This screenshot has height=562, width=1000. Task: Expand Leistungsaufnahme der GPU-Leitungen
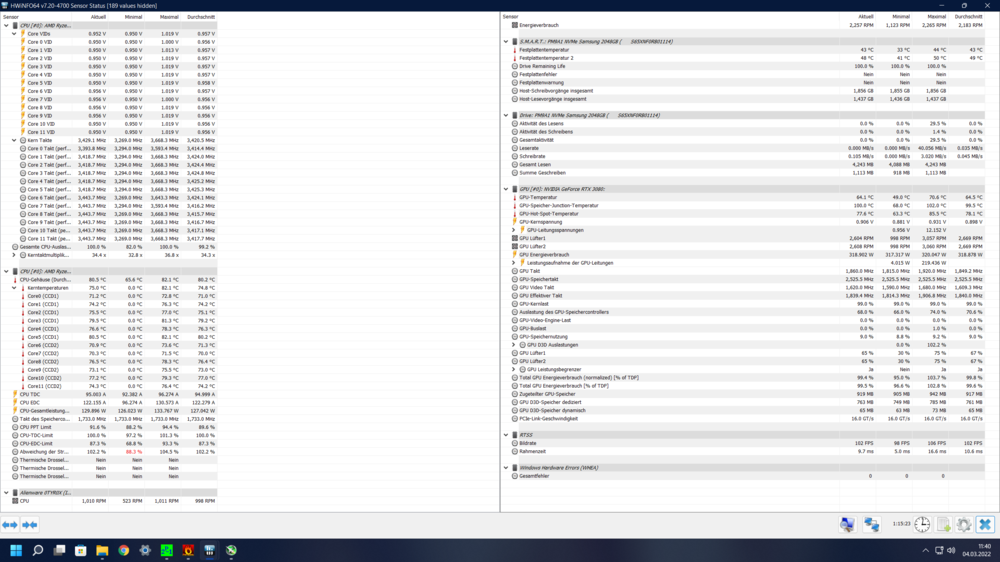[x=514, y=263]
